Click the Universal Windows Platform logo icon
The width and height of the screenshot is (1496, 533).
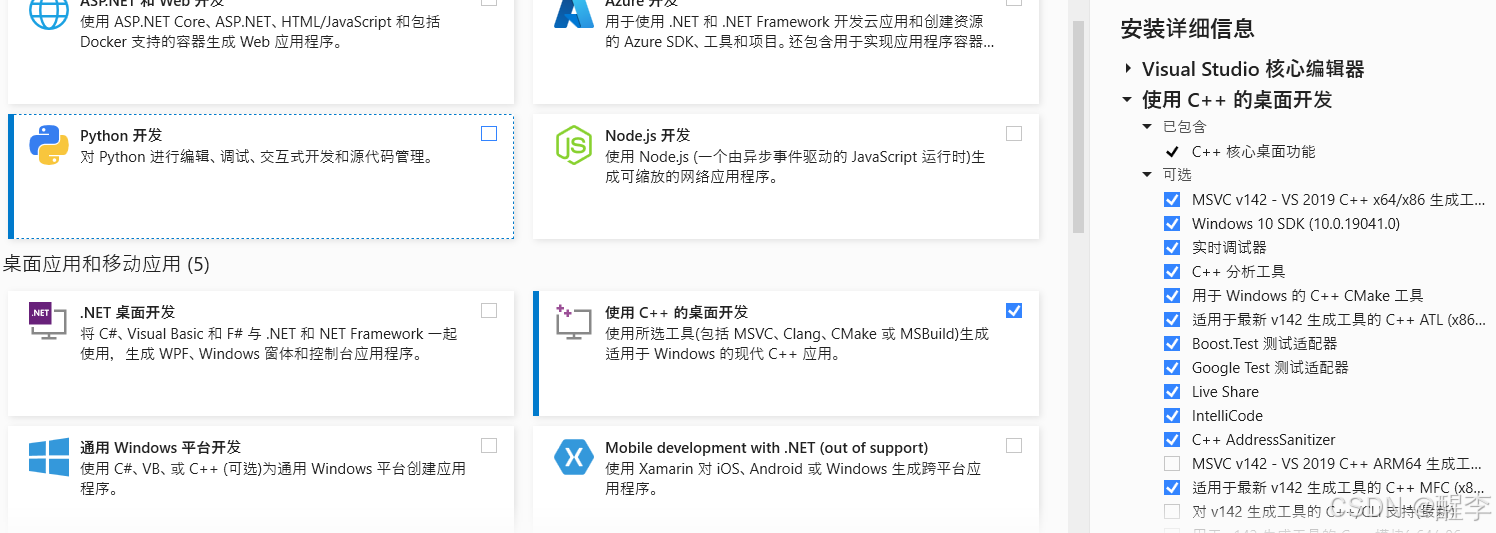point(48,457)
